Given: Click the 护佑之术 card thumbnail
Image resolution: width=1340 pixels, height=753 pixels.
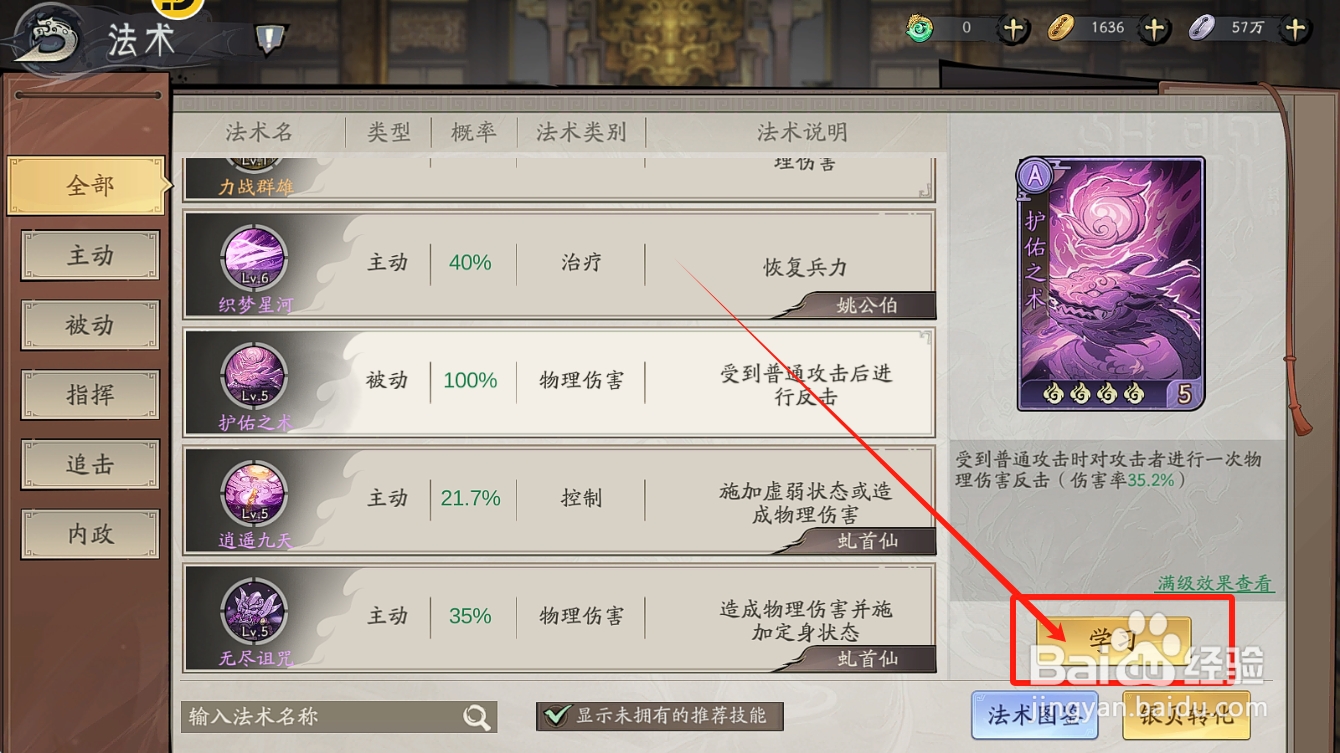Looking at the screenshot, I should (x=1111, y=284).
